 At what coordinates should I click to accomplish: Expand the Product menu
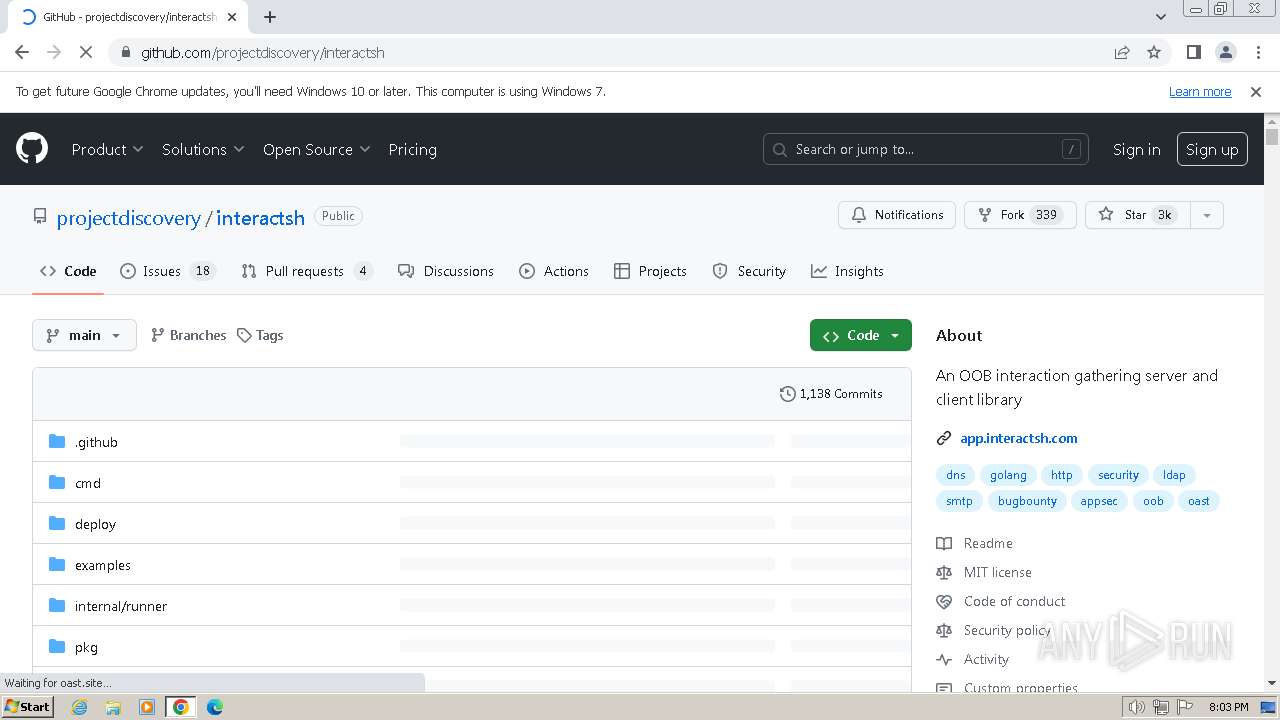click(x=107, y=149)
